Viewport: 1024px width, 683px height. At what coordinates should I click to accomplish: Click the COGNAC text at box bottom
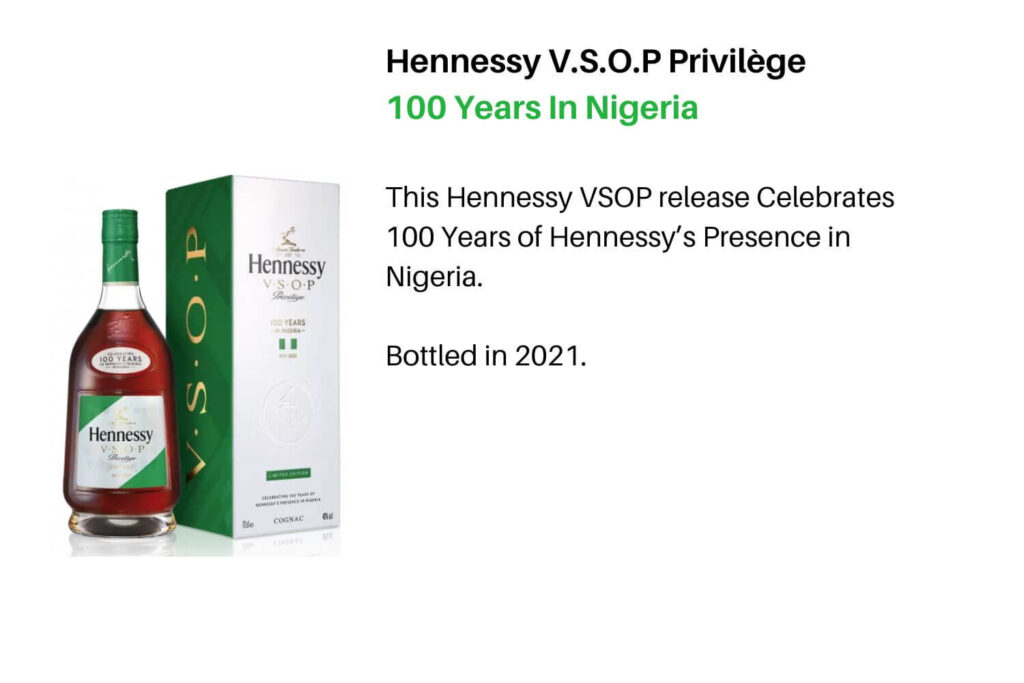288,520
